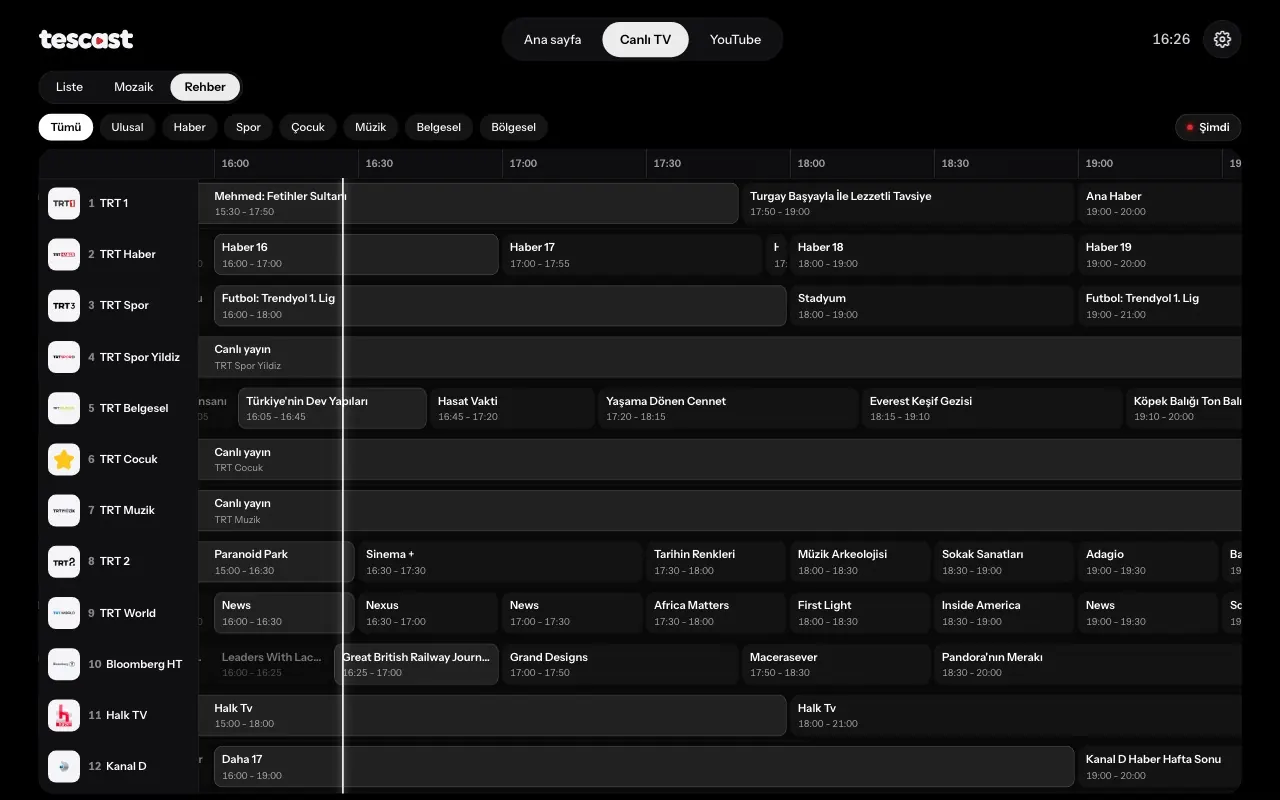The width and height of the screenshot is (1280, 800).
Task: Filter channels by Tümü
Action: (x=66, y=127)
